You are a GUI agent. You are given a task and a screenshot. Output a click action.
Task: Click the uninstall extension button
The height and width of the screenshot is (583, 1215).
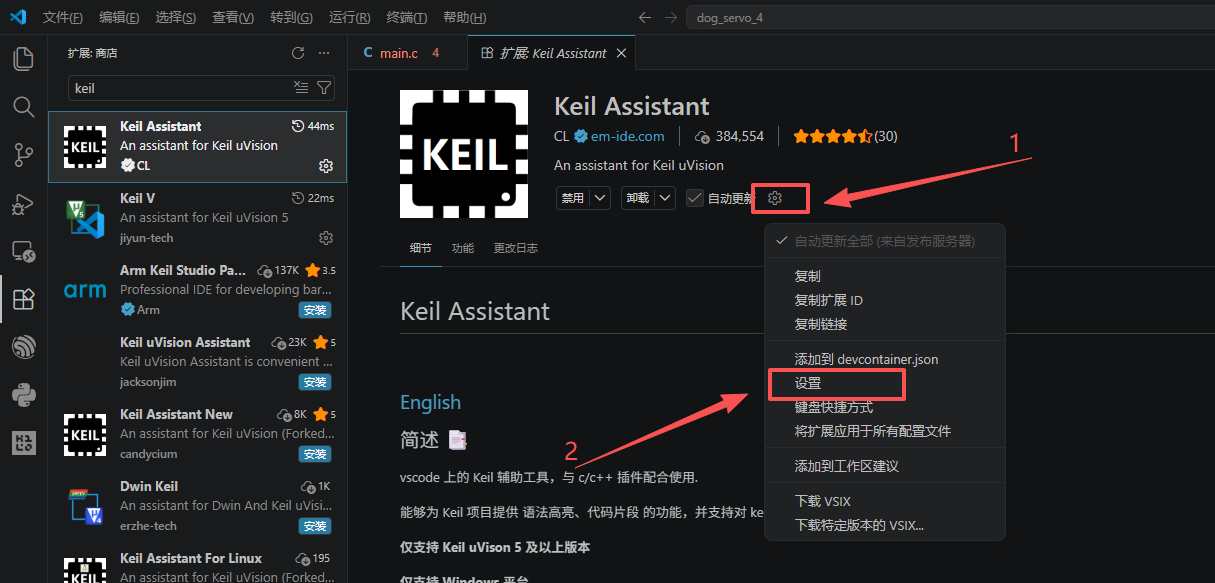tap(638, 198)
